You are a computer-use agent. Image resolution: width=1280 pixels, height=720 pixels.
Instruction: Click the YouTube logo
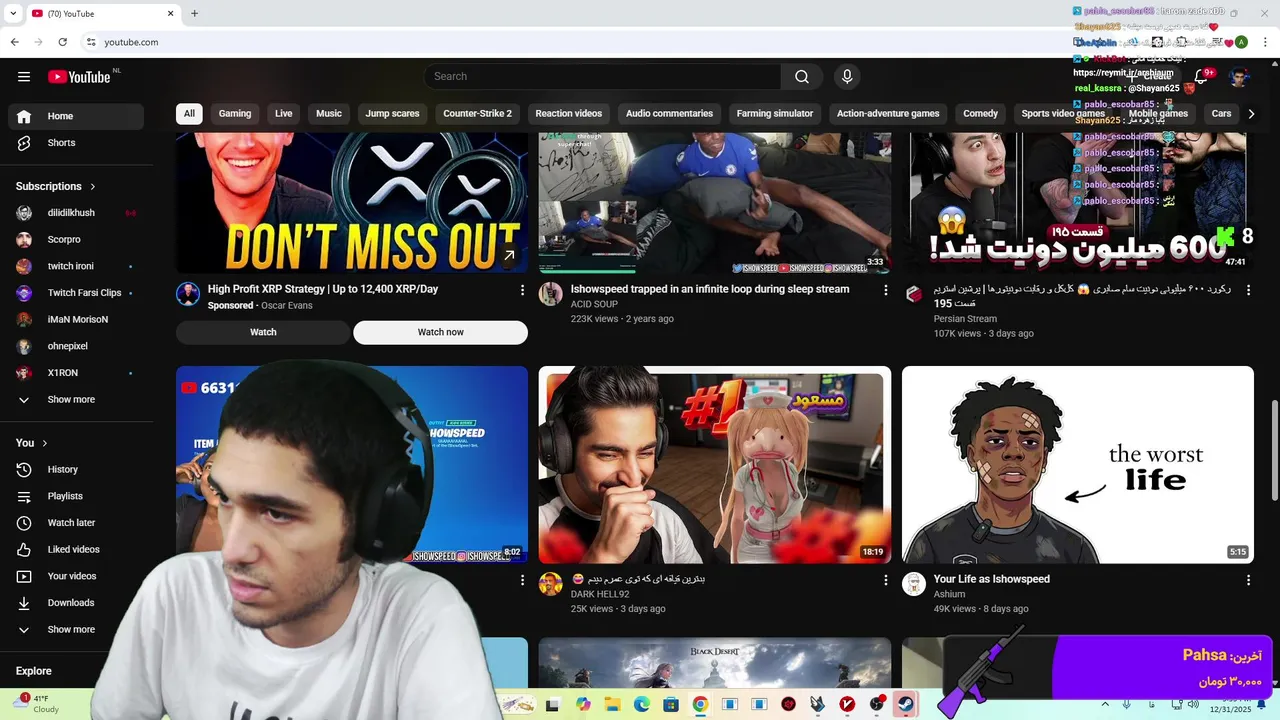point(79,77)
